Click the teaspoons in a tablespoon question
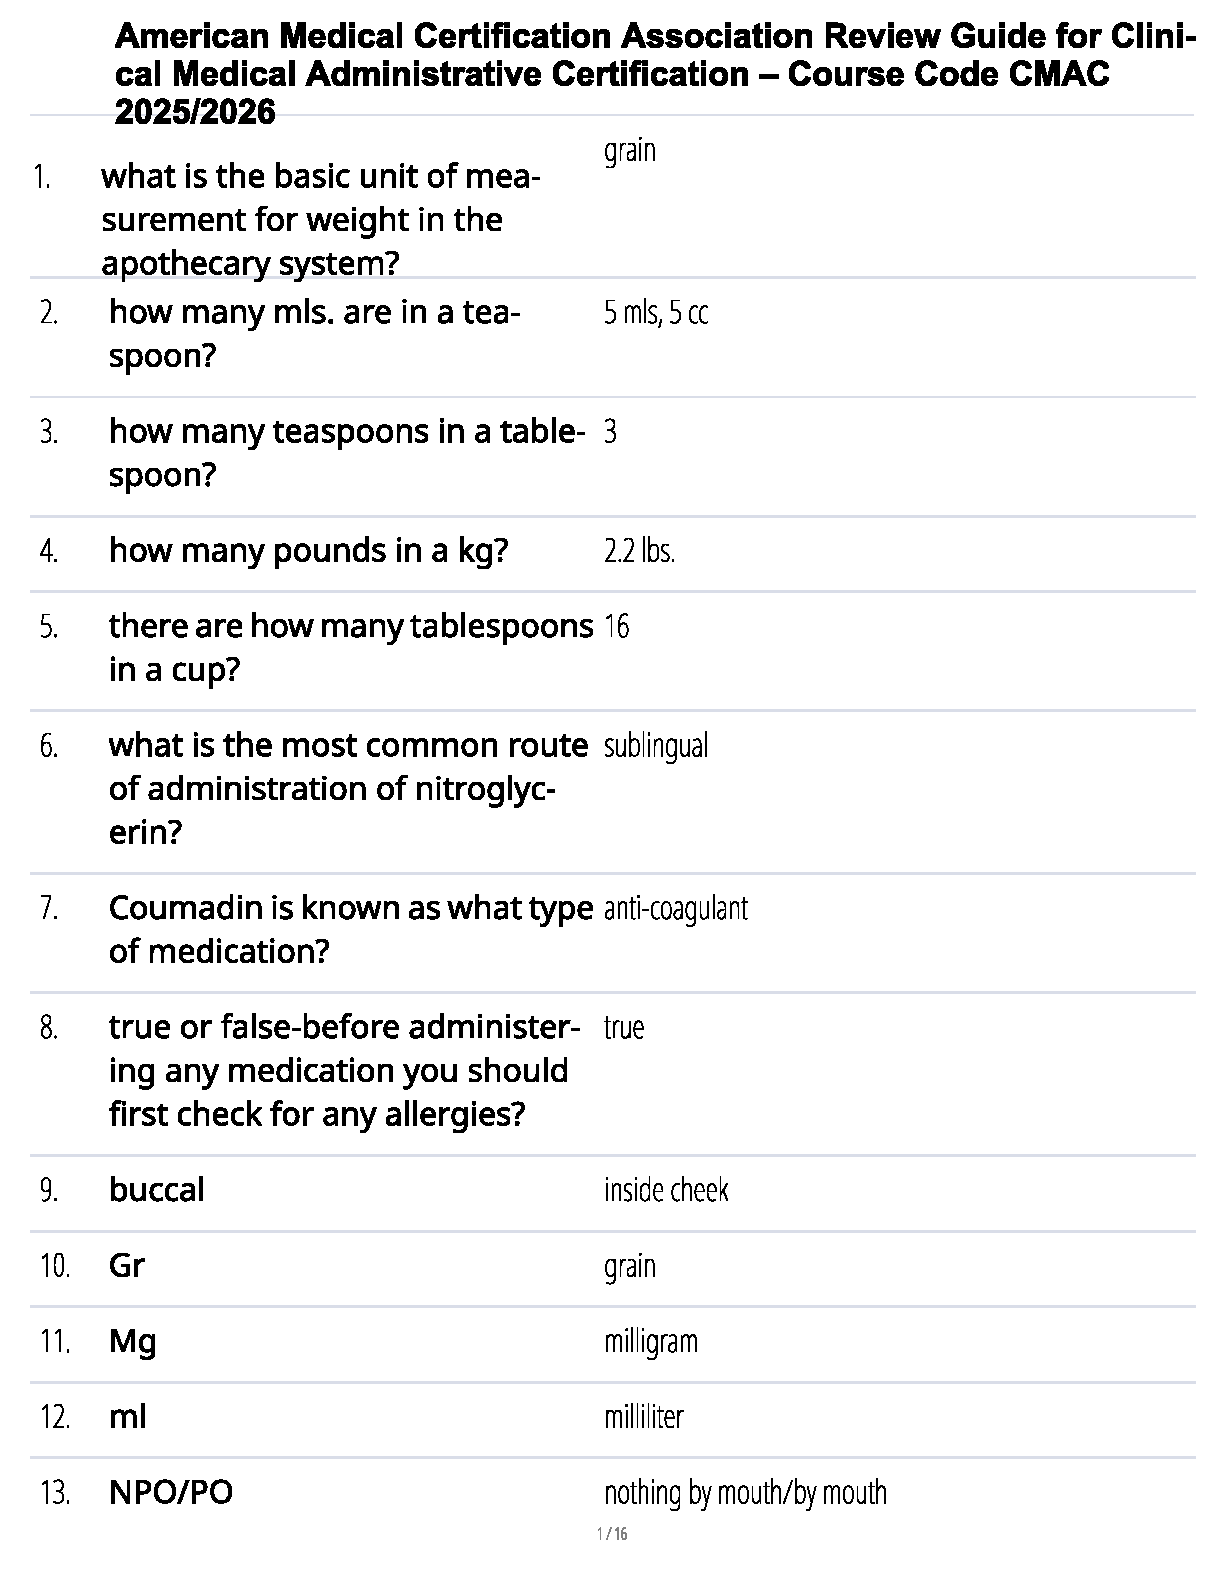The height and width of the screenshot is (1584, 1224). click(346, 453)
